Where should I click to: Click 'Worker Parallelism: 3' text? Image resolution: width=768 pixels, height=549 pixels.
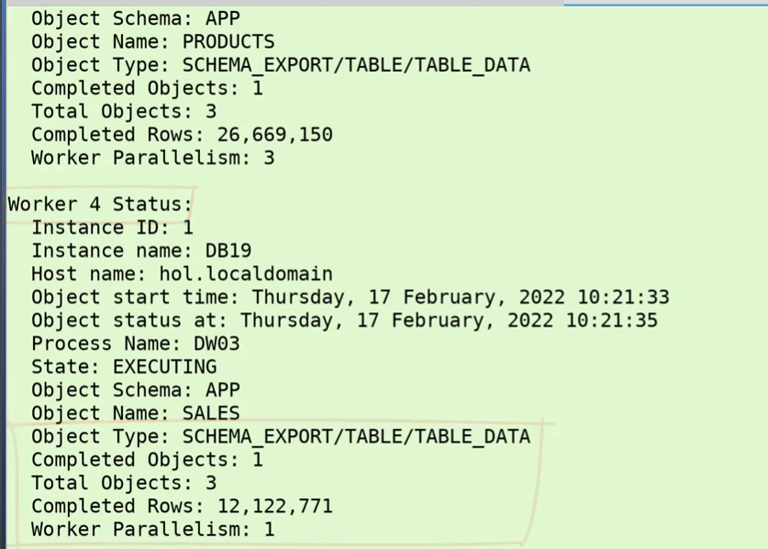point(153,158)
